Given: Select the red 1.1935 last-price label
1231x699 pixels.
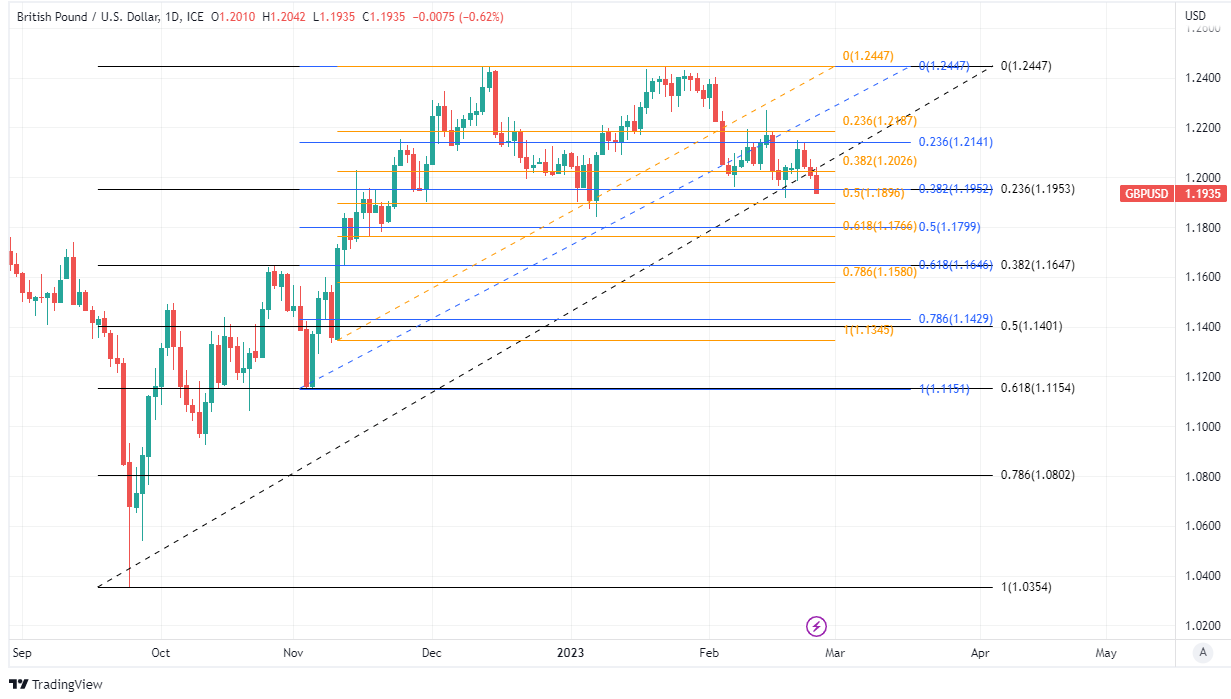Looking at the screenshot, I should coord(1204,194).
